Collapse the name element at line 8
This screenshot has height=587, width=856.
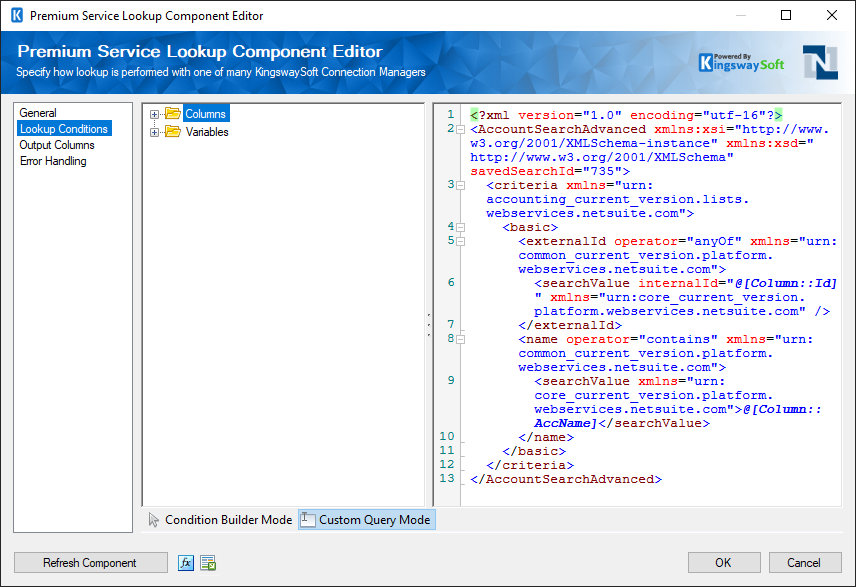click(x=460, y=339)
